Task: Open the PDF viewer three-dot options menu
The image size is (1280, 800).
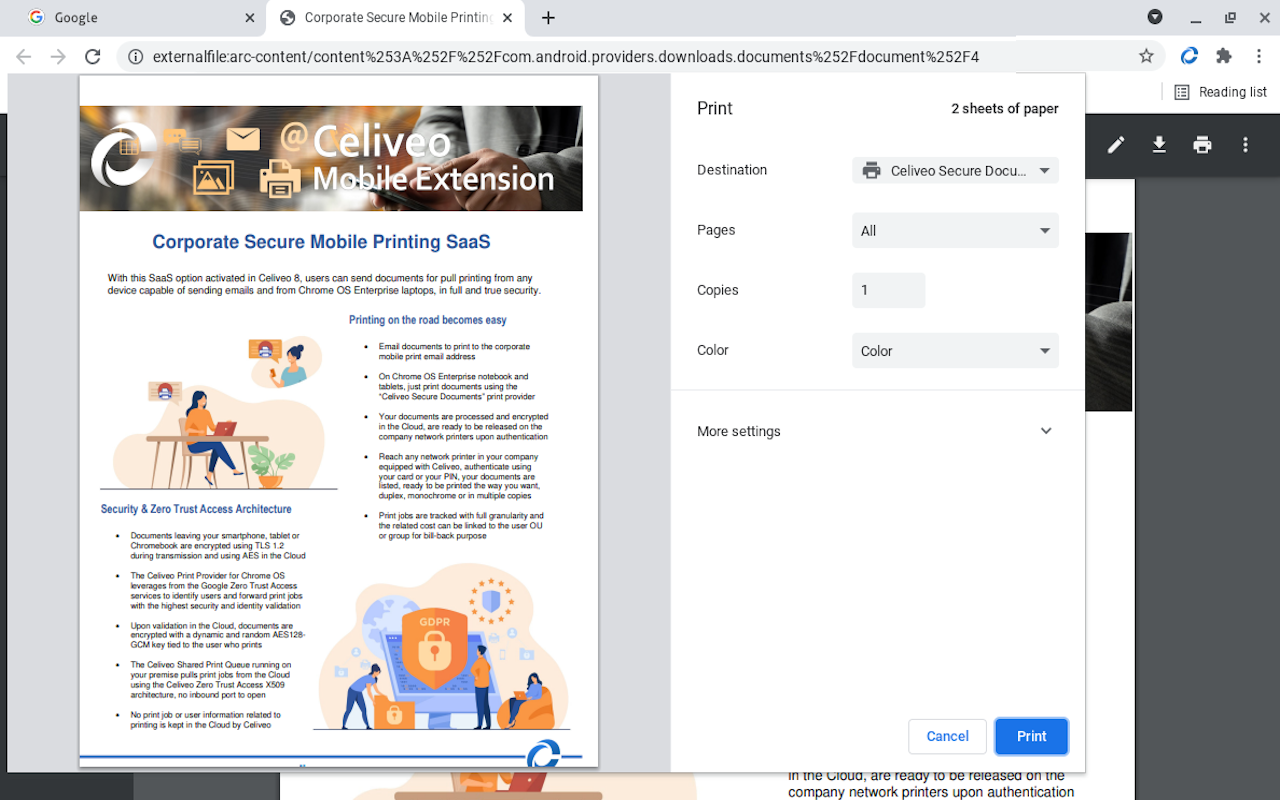Action: pos(1245,144)
